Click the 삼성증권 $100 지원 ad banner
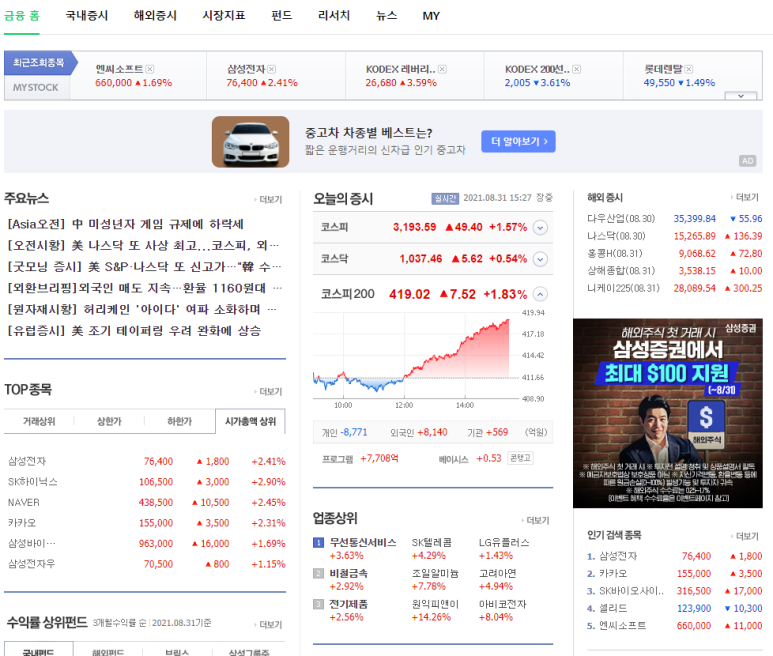Viewport: 773px width, 656px height. click(668, 413)
